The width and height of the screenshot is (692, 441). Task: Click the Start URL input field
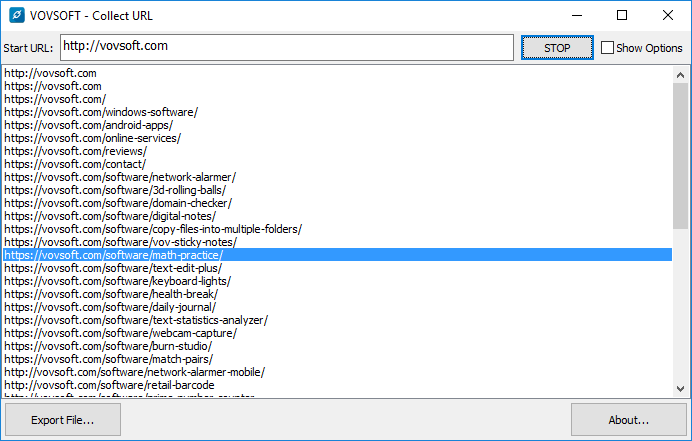288,46
